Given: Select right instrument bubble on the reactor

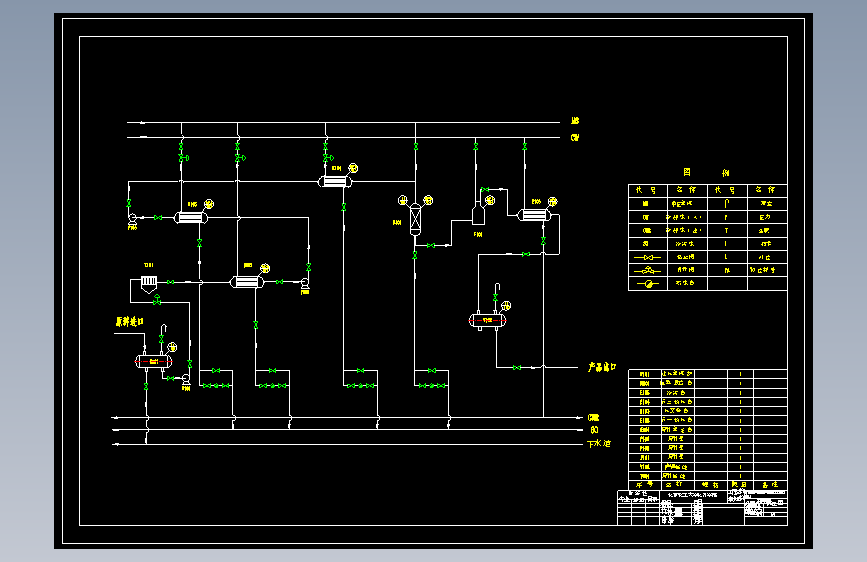Looking at the screenshot, I should (x=428, y=200).
